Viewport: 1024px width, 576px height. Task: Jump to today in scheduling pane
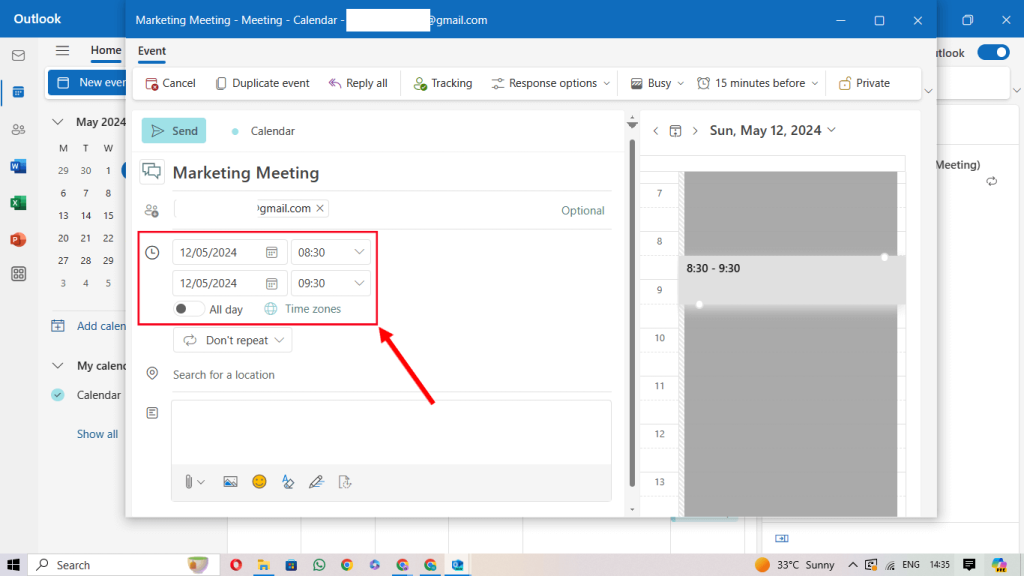pyautogui.click(x=675, y=131)
